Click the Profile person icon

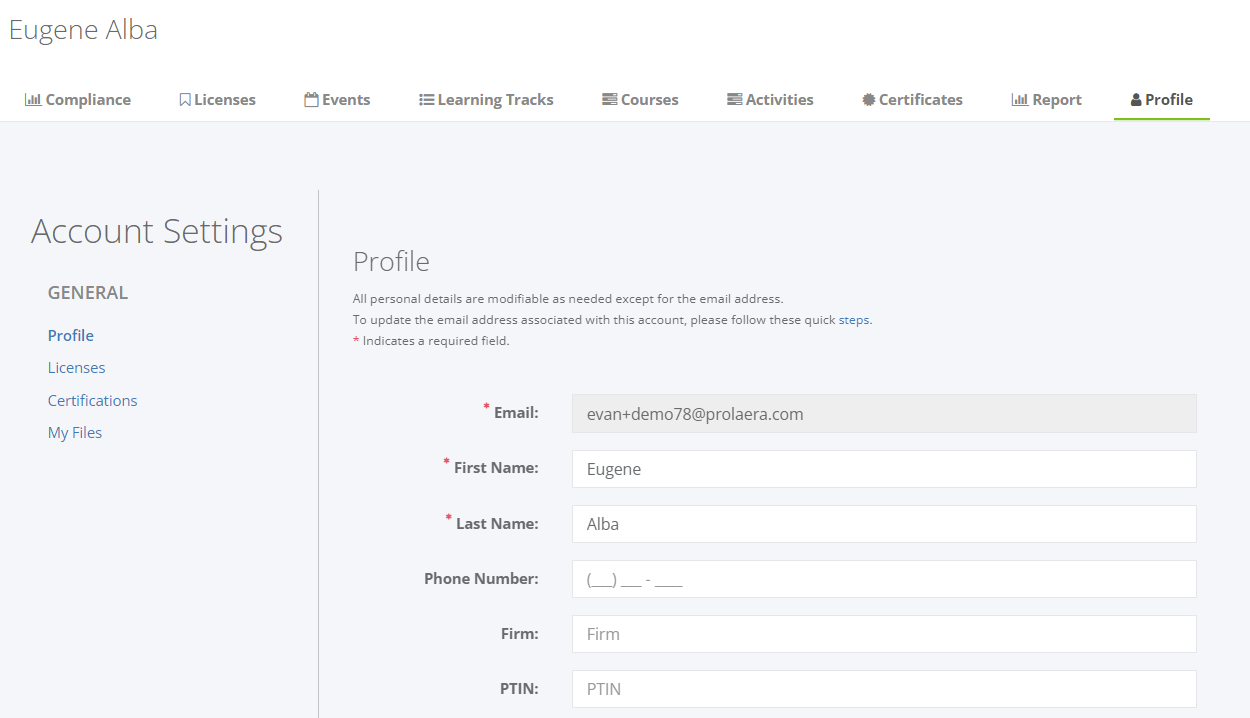(1136, 100)
